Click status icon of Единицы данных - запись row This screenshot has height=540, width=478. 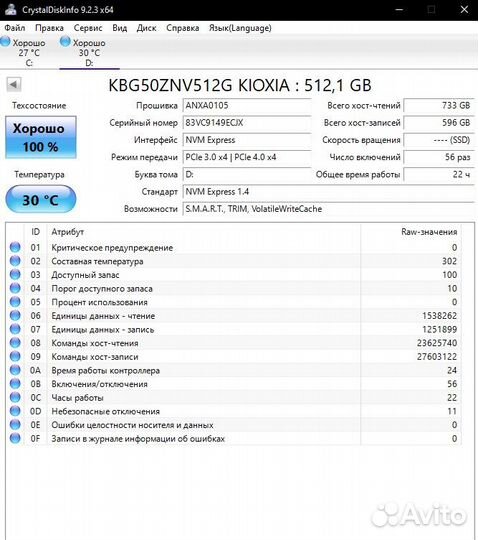tap(15, 329)
